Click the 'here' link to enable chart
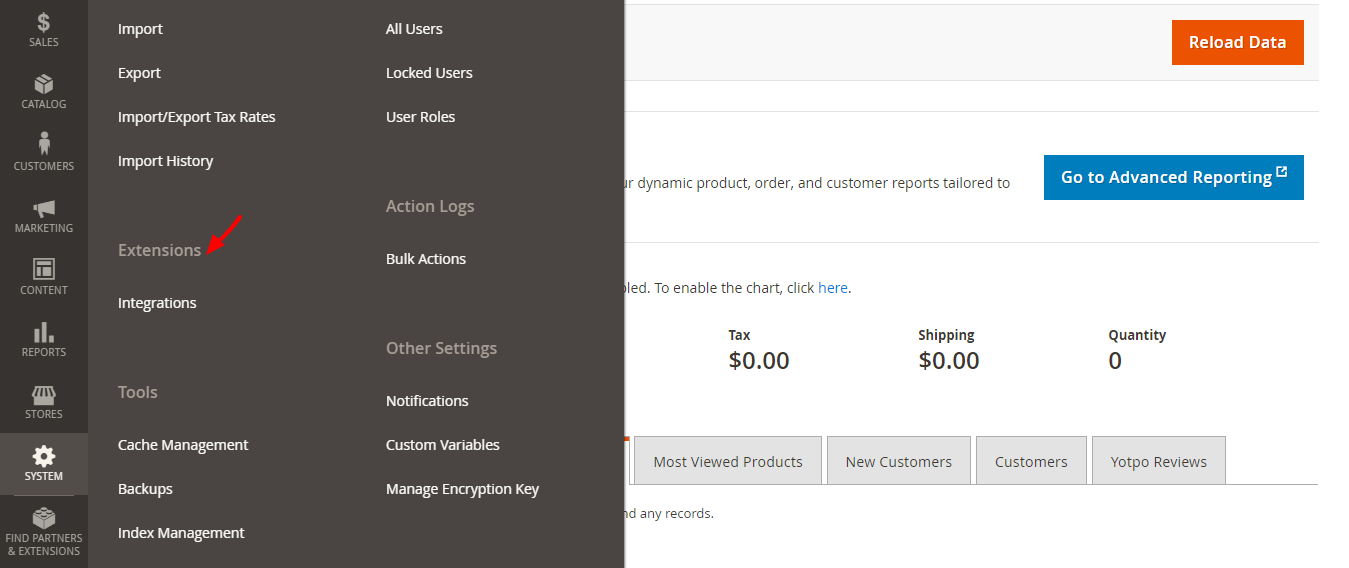 pyautogui.click(x=832, y=288)
